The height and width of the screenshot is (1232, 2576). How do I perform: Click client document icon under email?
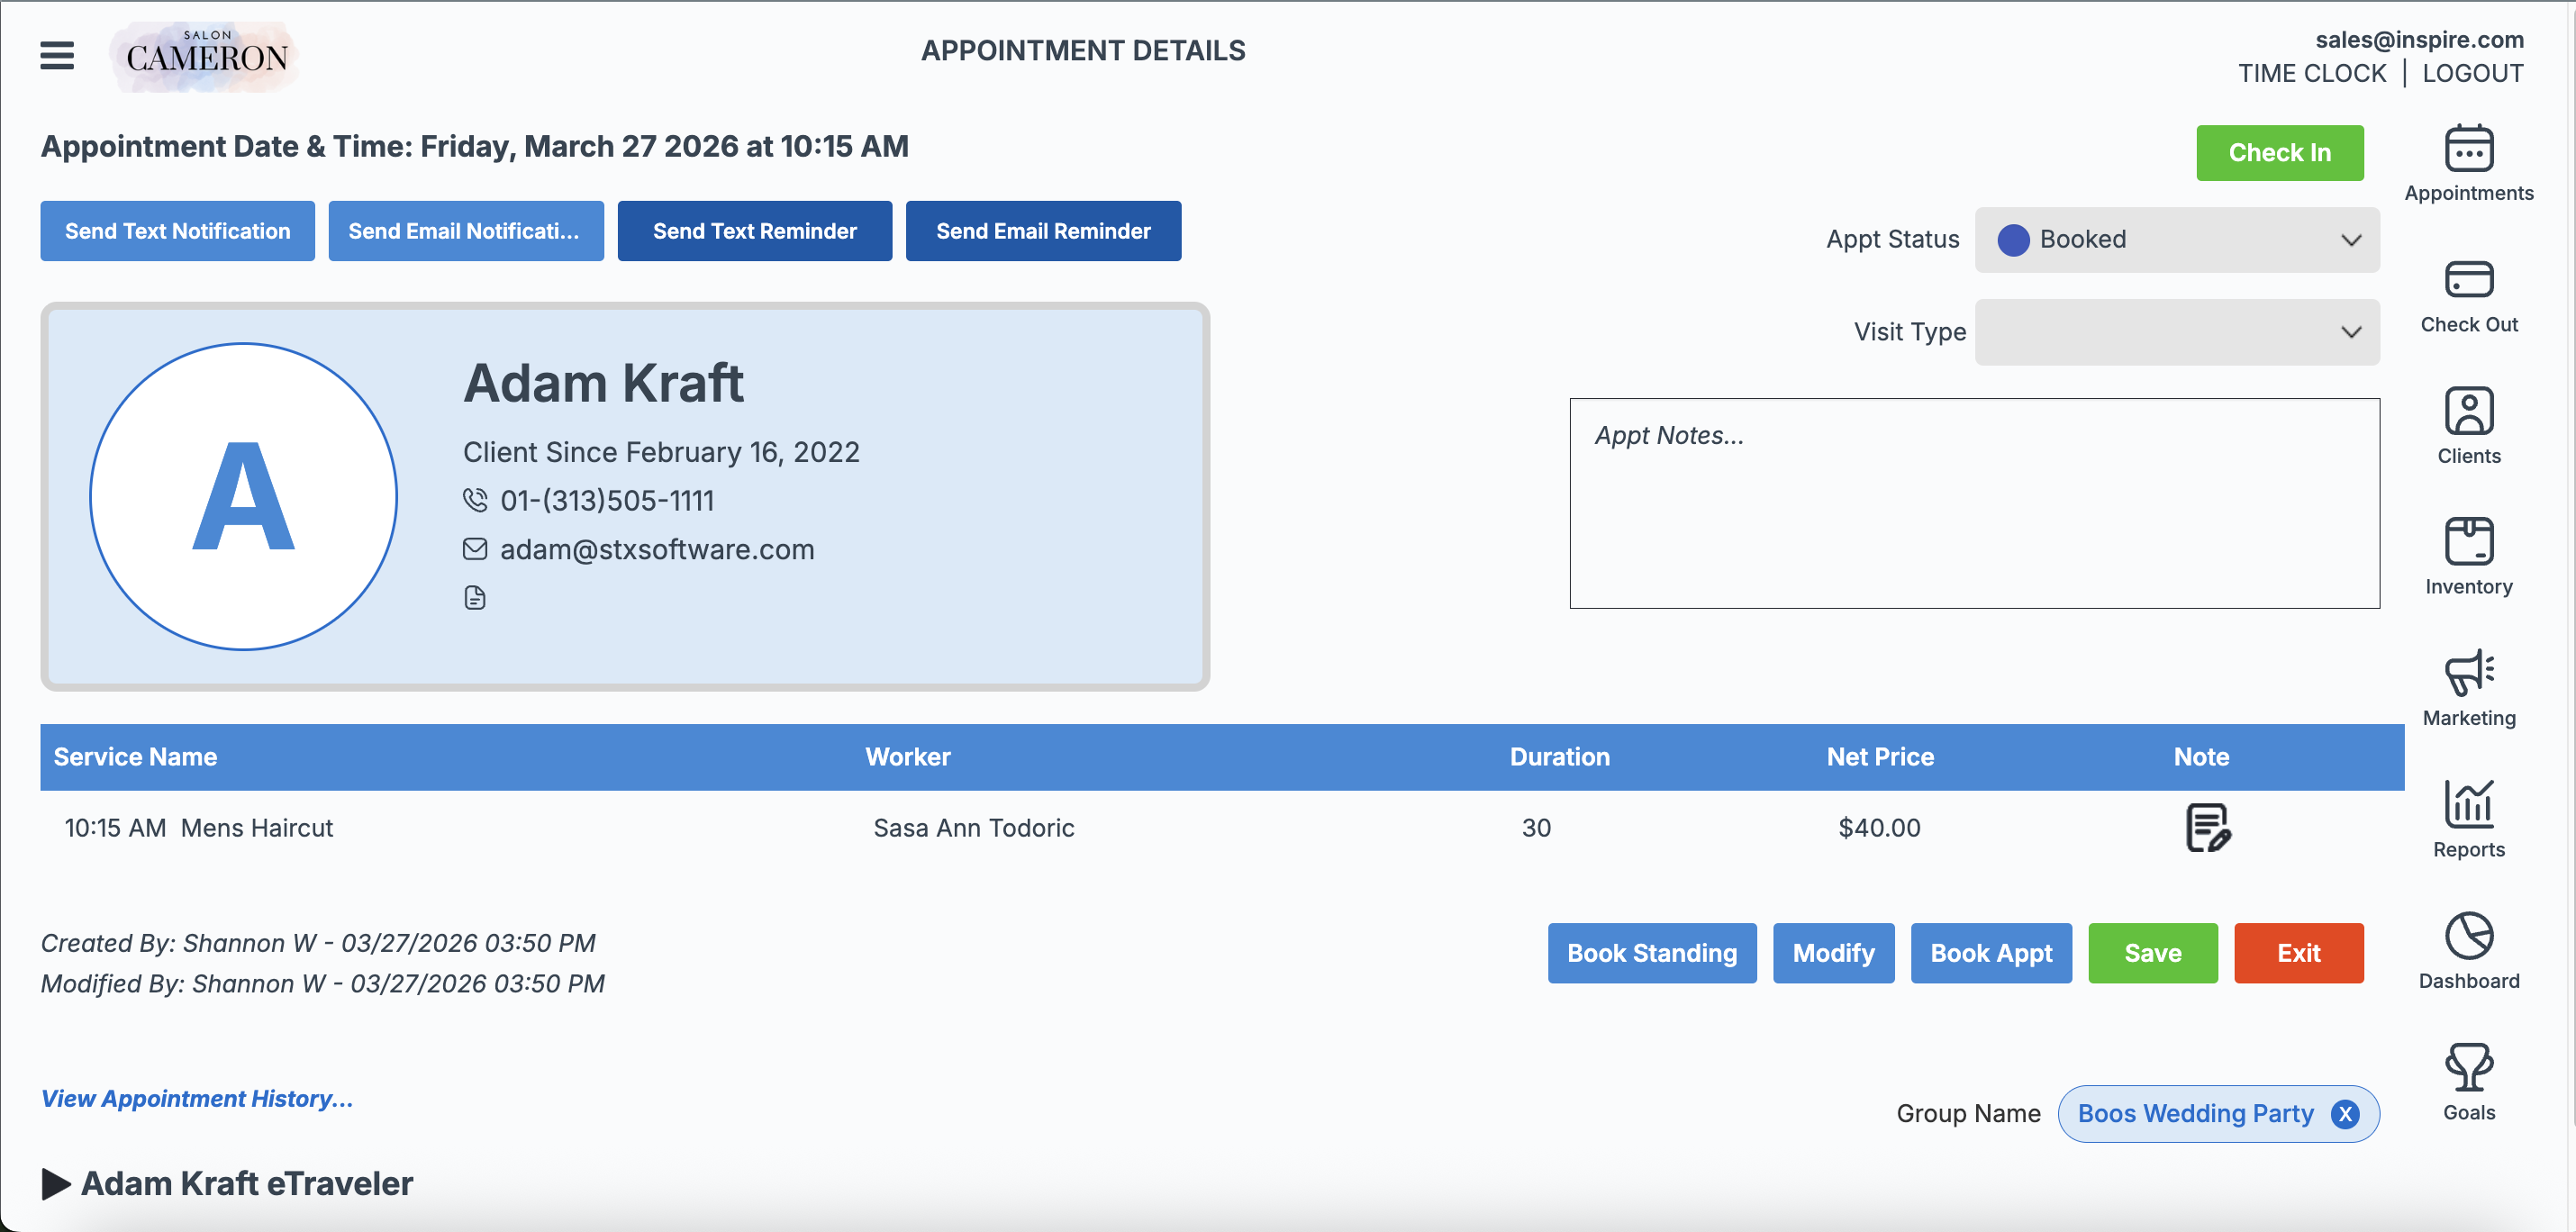(475, 598)
